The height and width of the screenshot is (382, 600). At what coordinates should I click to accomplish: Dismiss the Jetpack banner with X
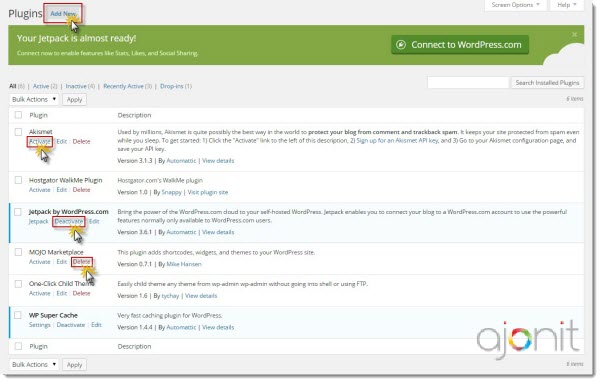click(574, 34)
